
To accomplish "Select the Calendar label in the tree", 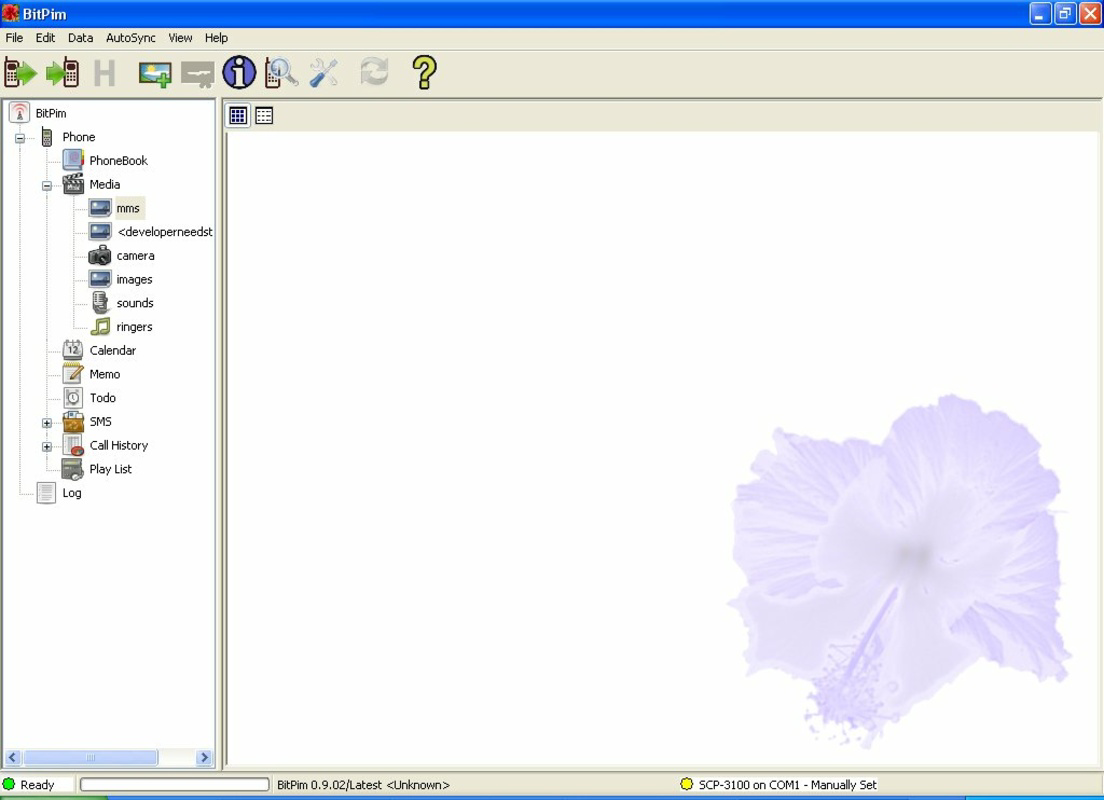I will (113, 350).
